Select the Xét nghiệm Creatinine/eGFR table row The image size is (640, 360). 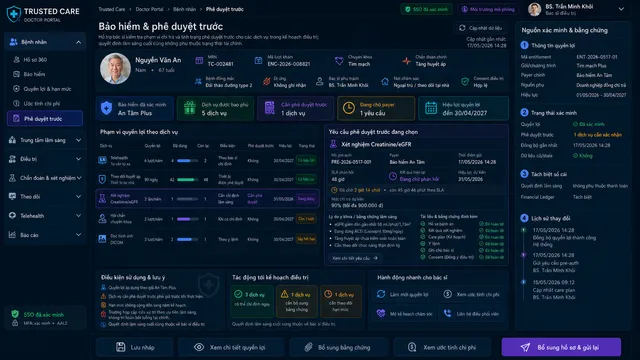(207, 199)
